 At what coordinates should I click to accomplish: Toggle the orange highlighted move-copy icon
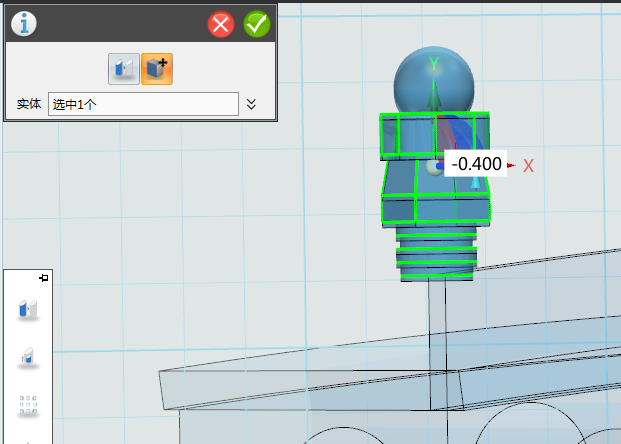coord(157,68)
